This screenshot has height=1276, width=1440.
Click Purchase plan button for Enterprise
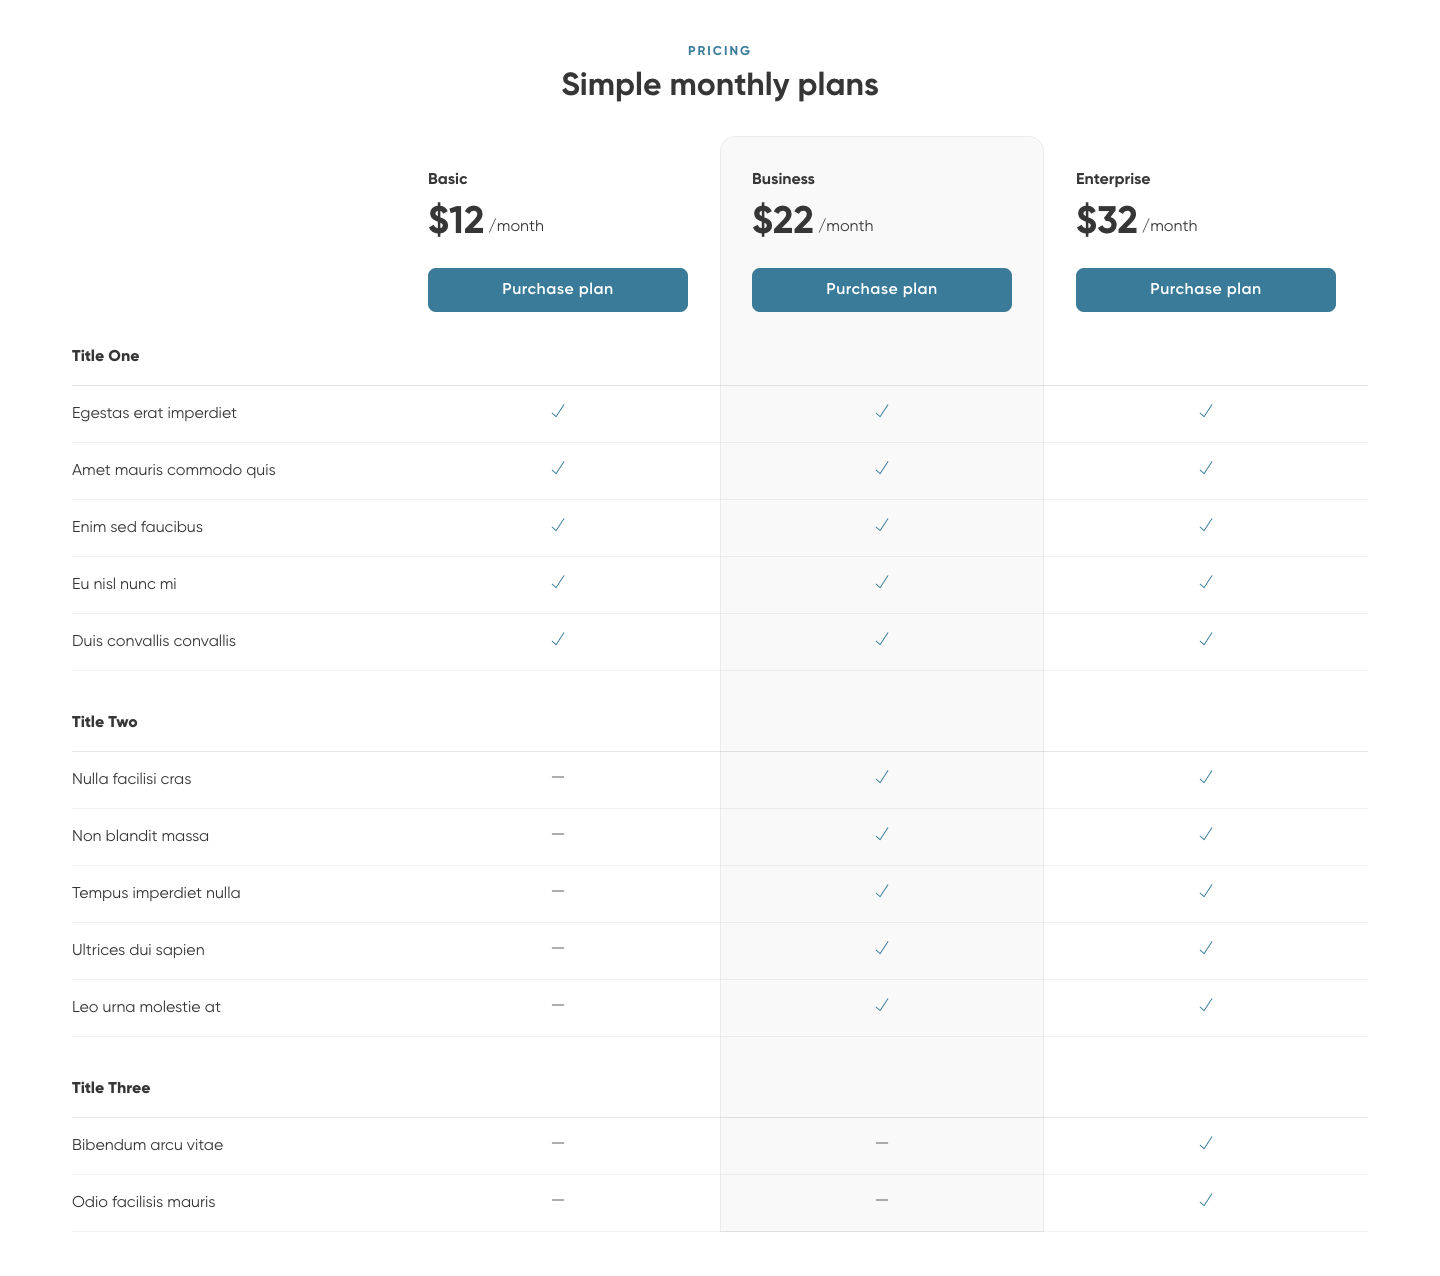click(x=1205, y=290)
